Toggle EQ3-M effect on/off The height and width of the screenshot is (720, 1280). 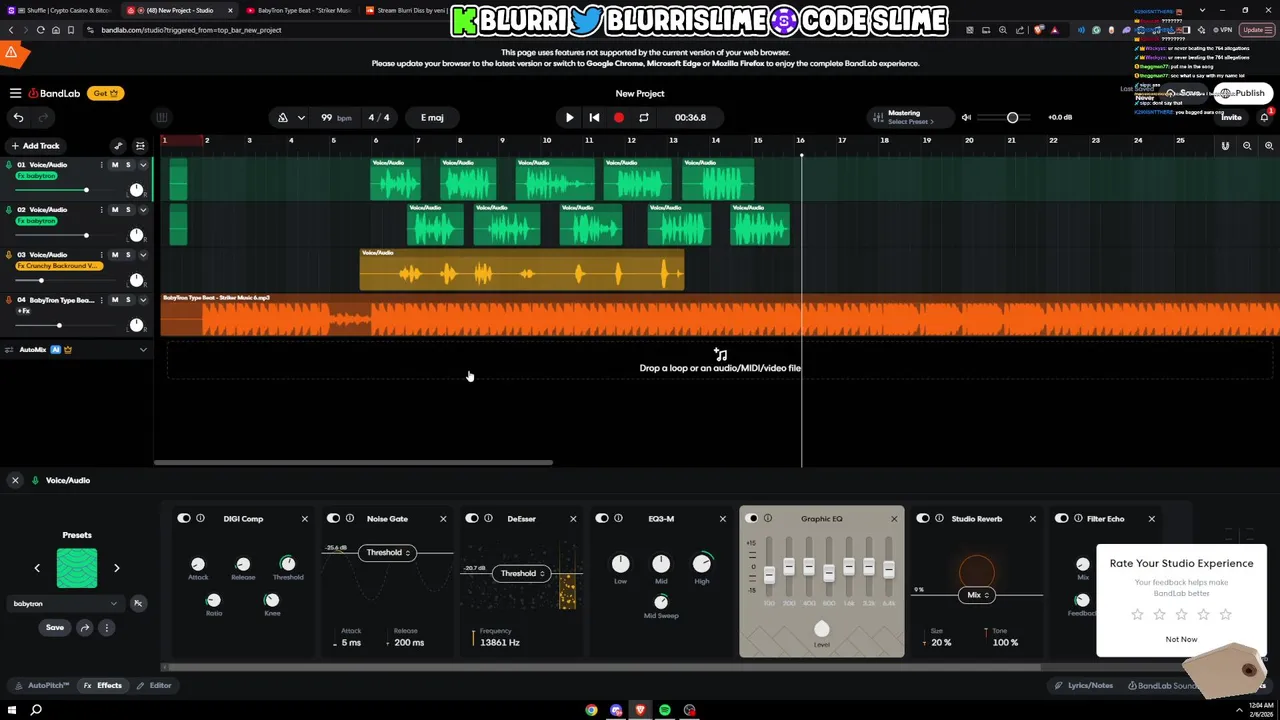601,518
